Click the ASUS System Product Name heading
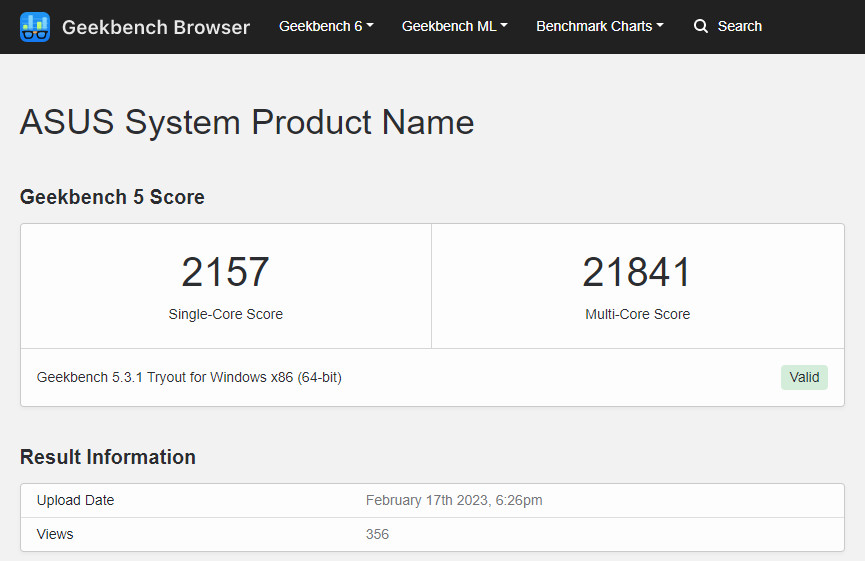 click(x=247, y=122)
